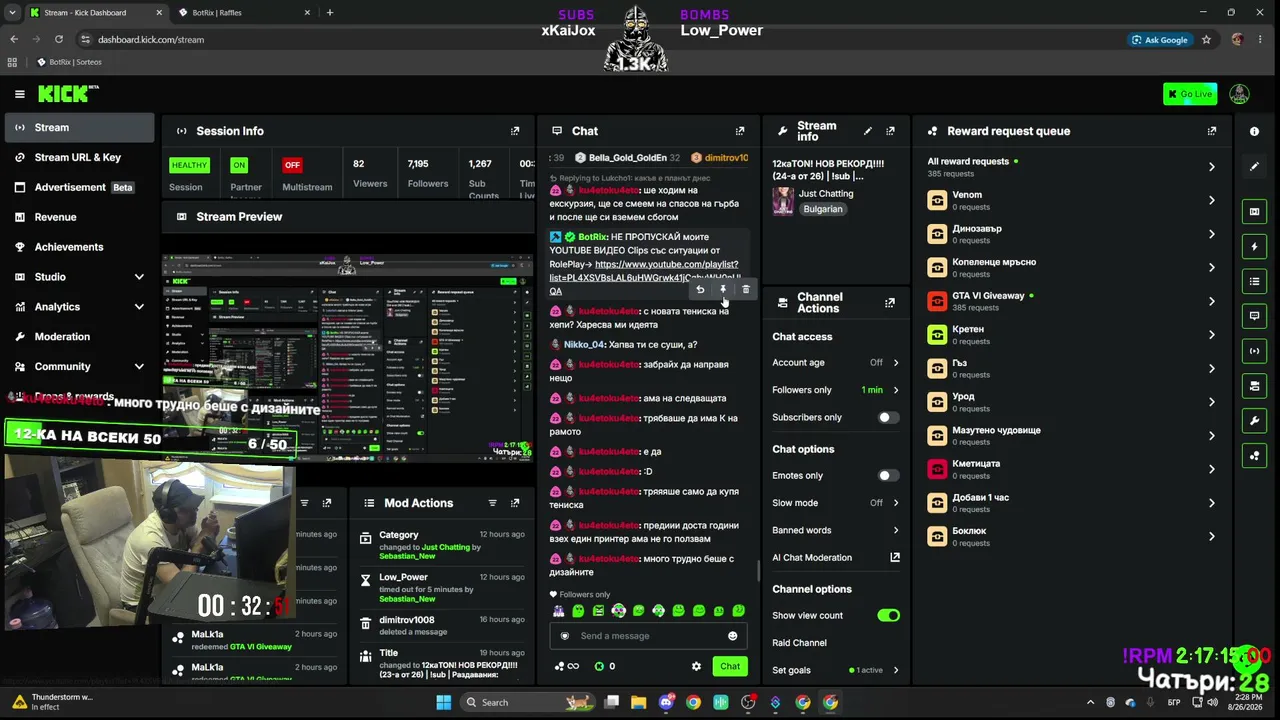Pop out the Channel Actions panel

pos(890,303)
